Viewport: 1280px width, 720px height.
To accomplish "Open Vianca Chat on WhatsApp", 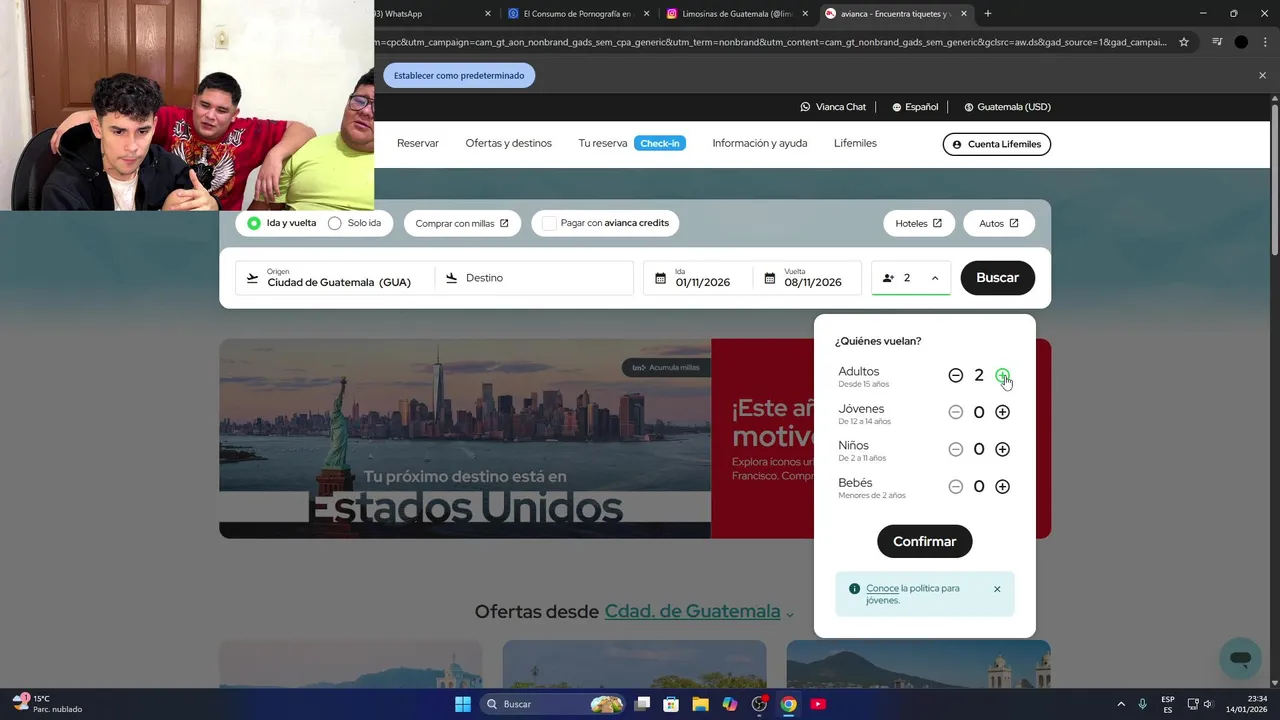I will point(833,107).
